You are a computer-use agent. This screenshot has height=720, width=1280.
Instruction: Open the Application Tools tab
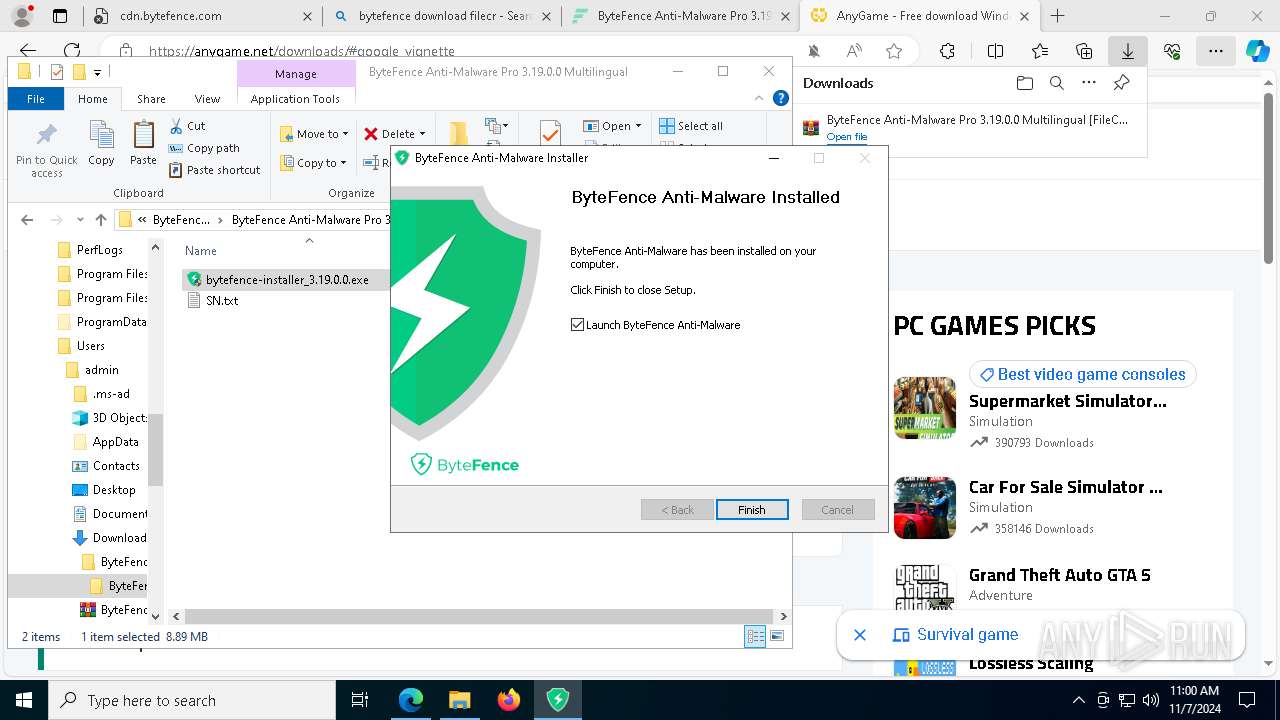[x=295, y=99]
